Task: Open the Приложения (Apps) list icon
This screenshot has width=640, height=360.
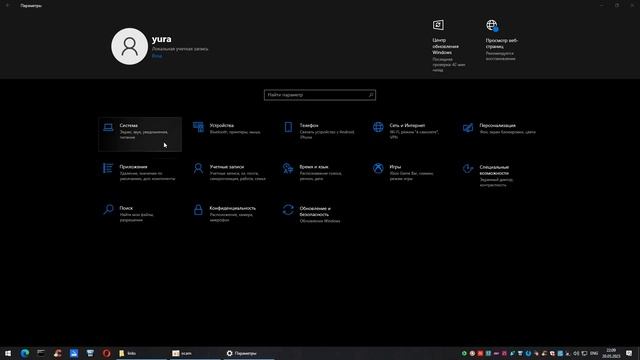Action: pos(108,168)
